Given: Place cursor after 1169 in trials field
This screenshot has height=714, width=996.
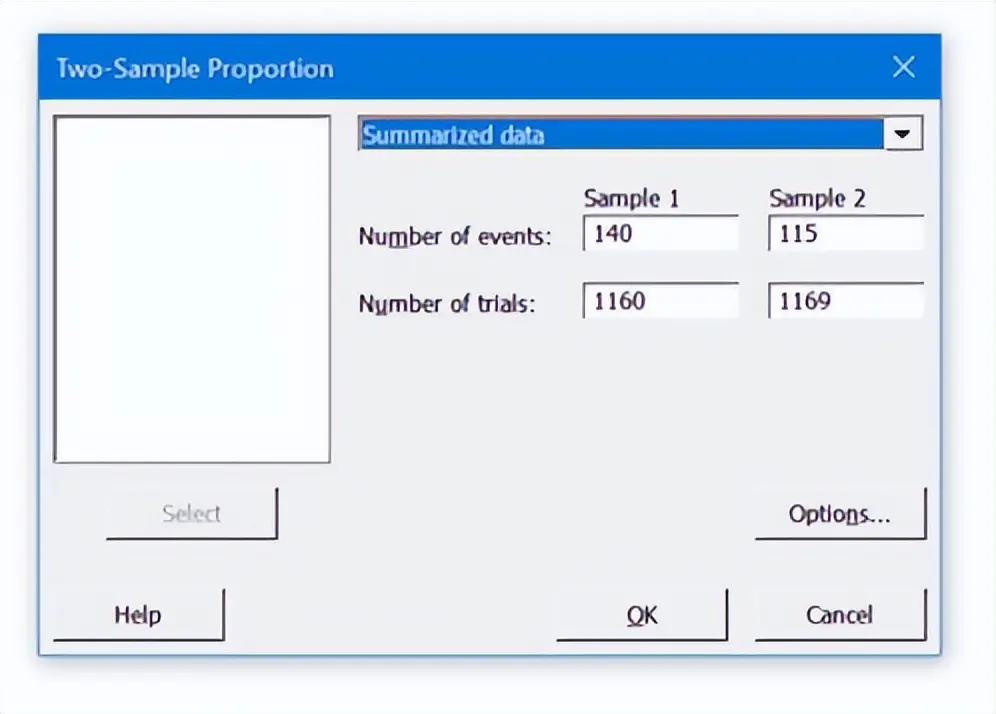Looking at the screenshot, I should point(833,300).
